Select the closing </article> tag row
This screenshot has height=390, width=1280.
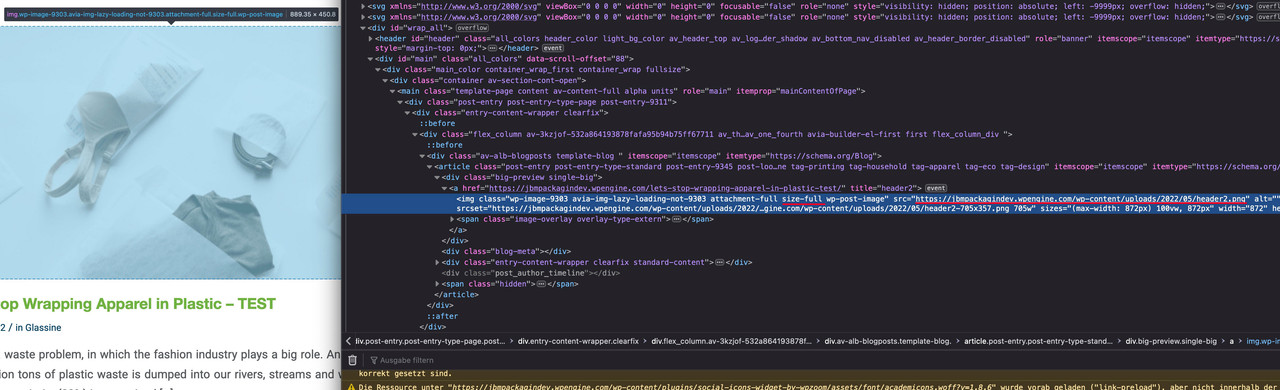pos(457,294)
